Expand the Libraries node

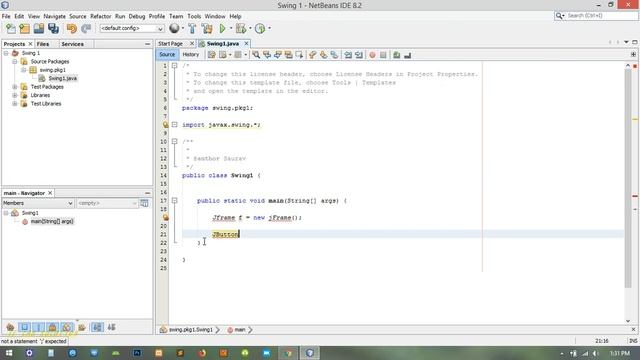pos(15,95)
